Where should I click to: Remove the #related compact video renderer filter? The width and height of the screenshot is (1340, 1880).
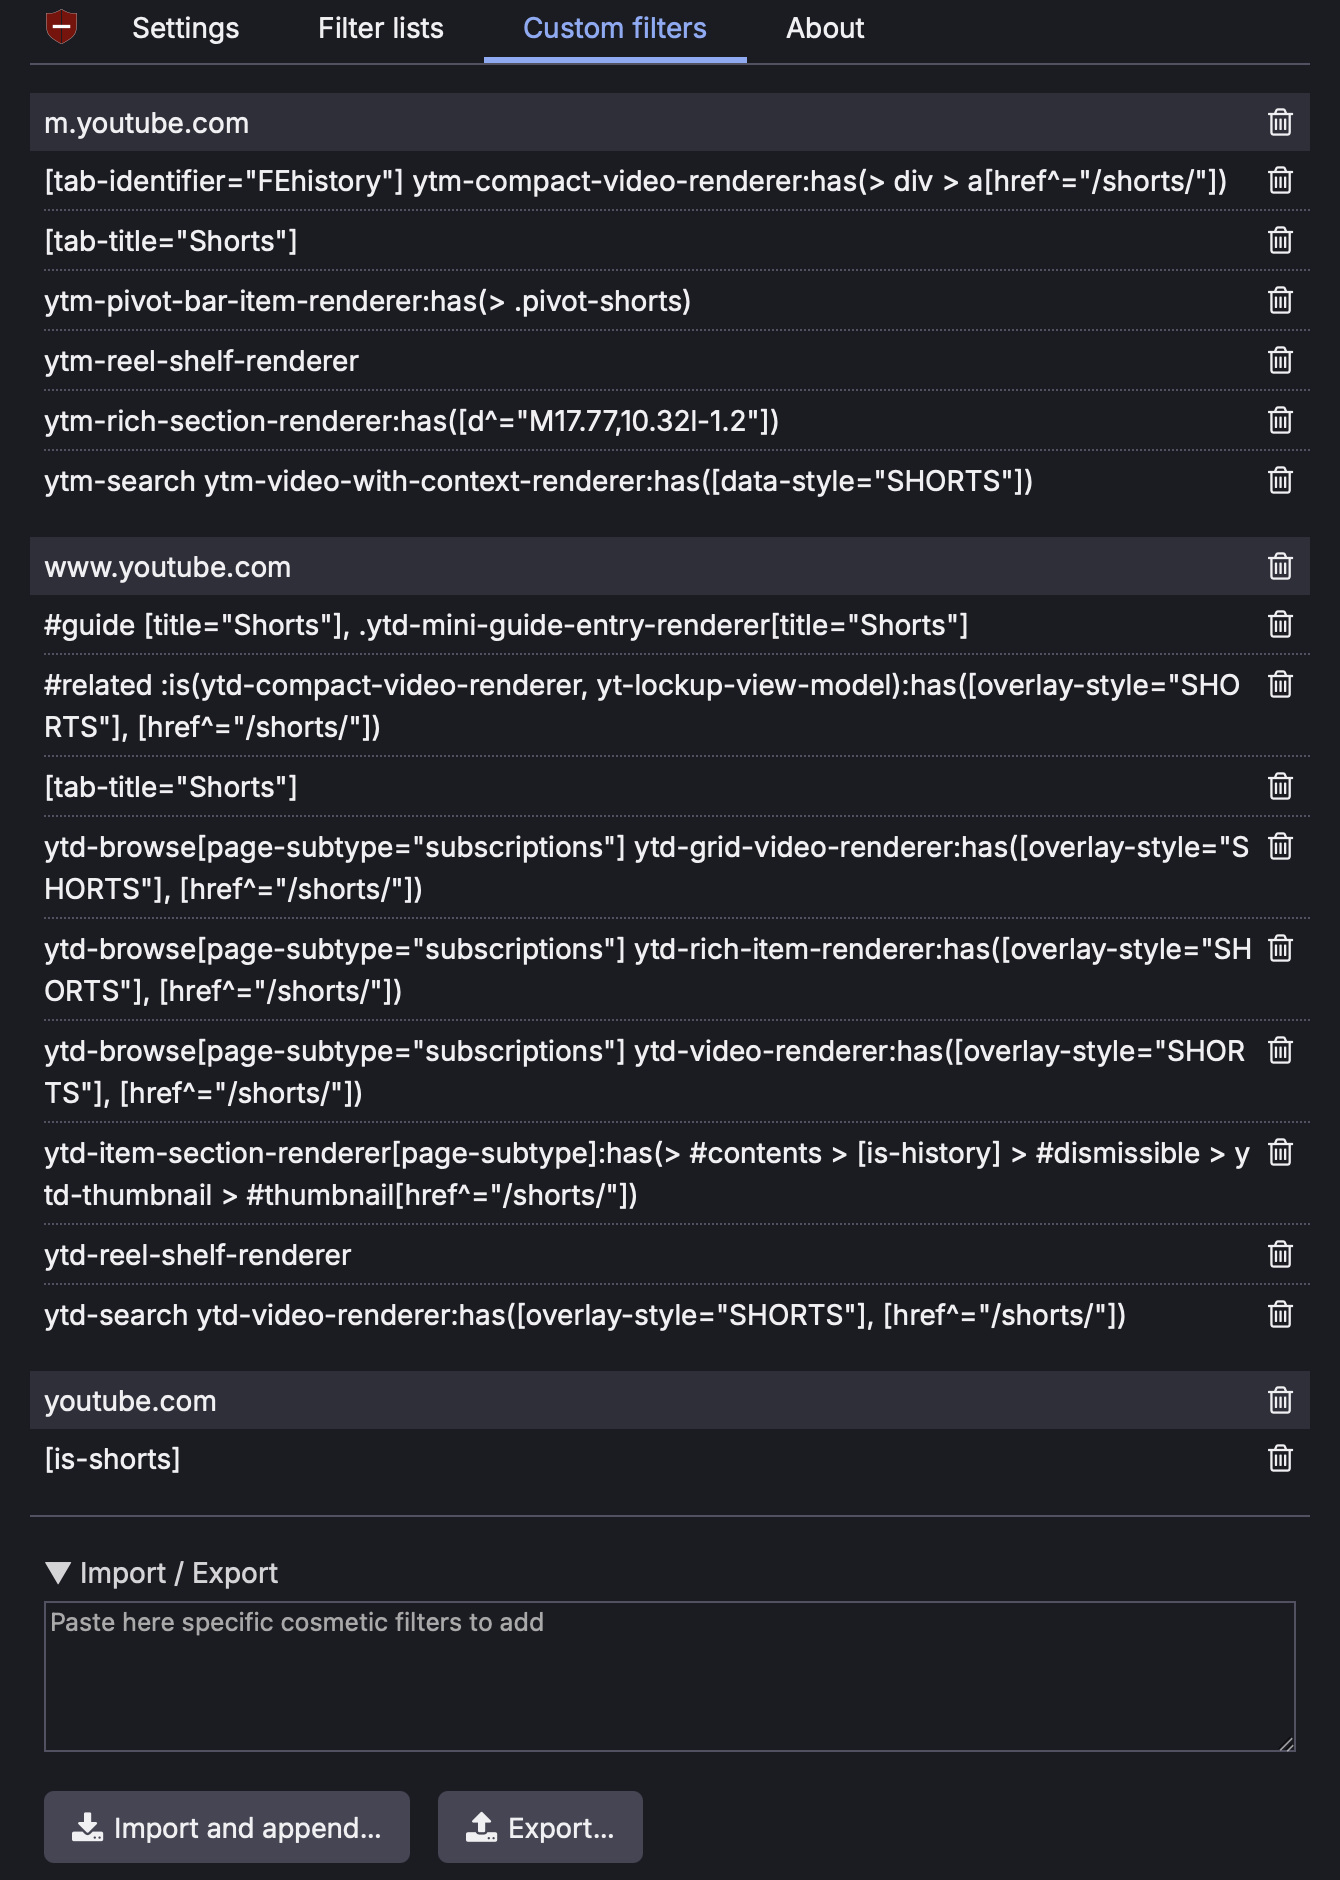[x=1281, y=685]
